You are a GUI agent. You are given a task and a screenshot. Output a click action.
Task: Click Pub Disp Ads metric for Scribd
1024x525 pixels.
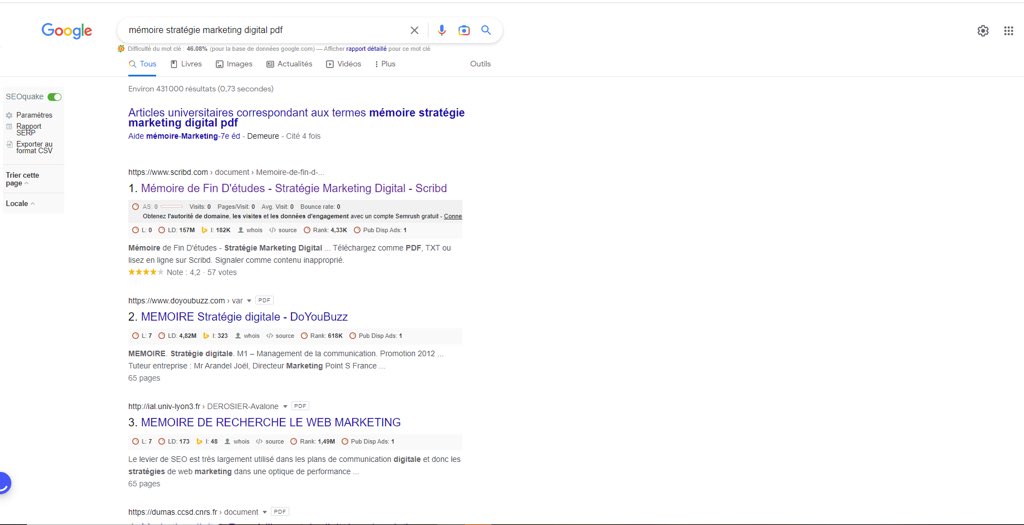click(x=380, y=230)
